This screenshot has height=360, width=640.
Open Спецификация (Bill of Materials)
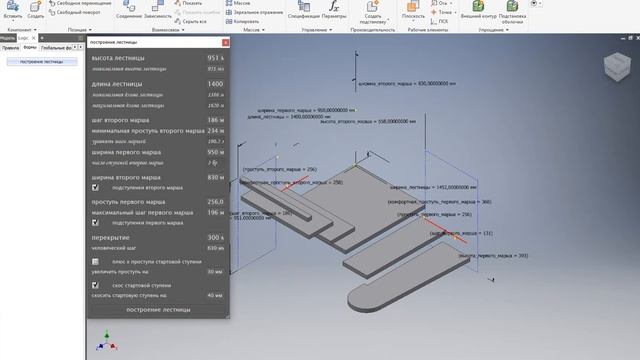pos(304,9)
